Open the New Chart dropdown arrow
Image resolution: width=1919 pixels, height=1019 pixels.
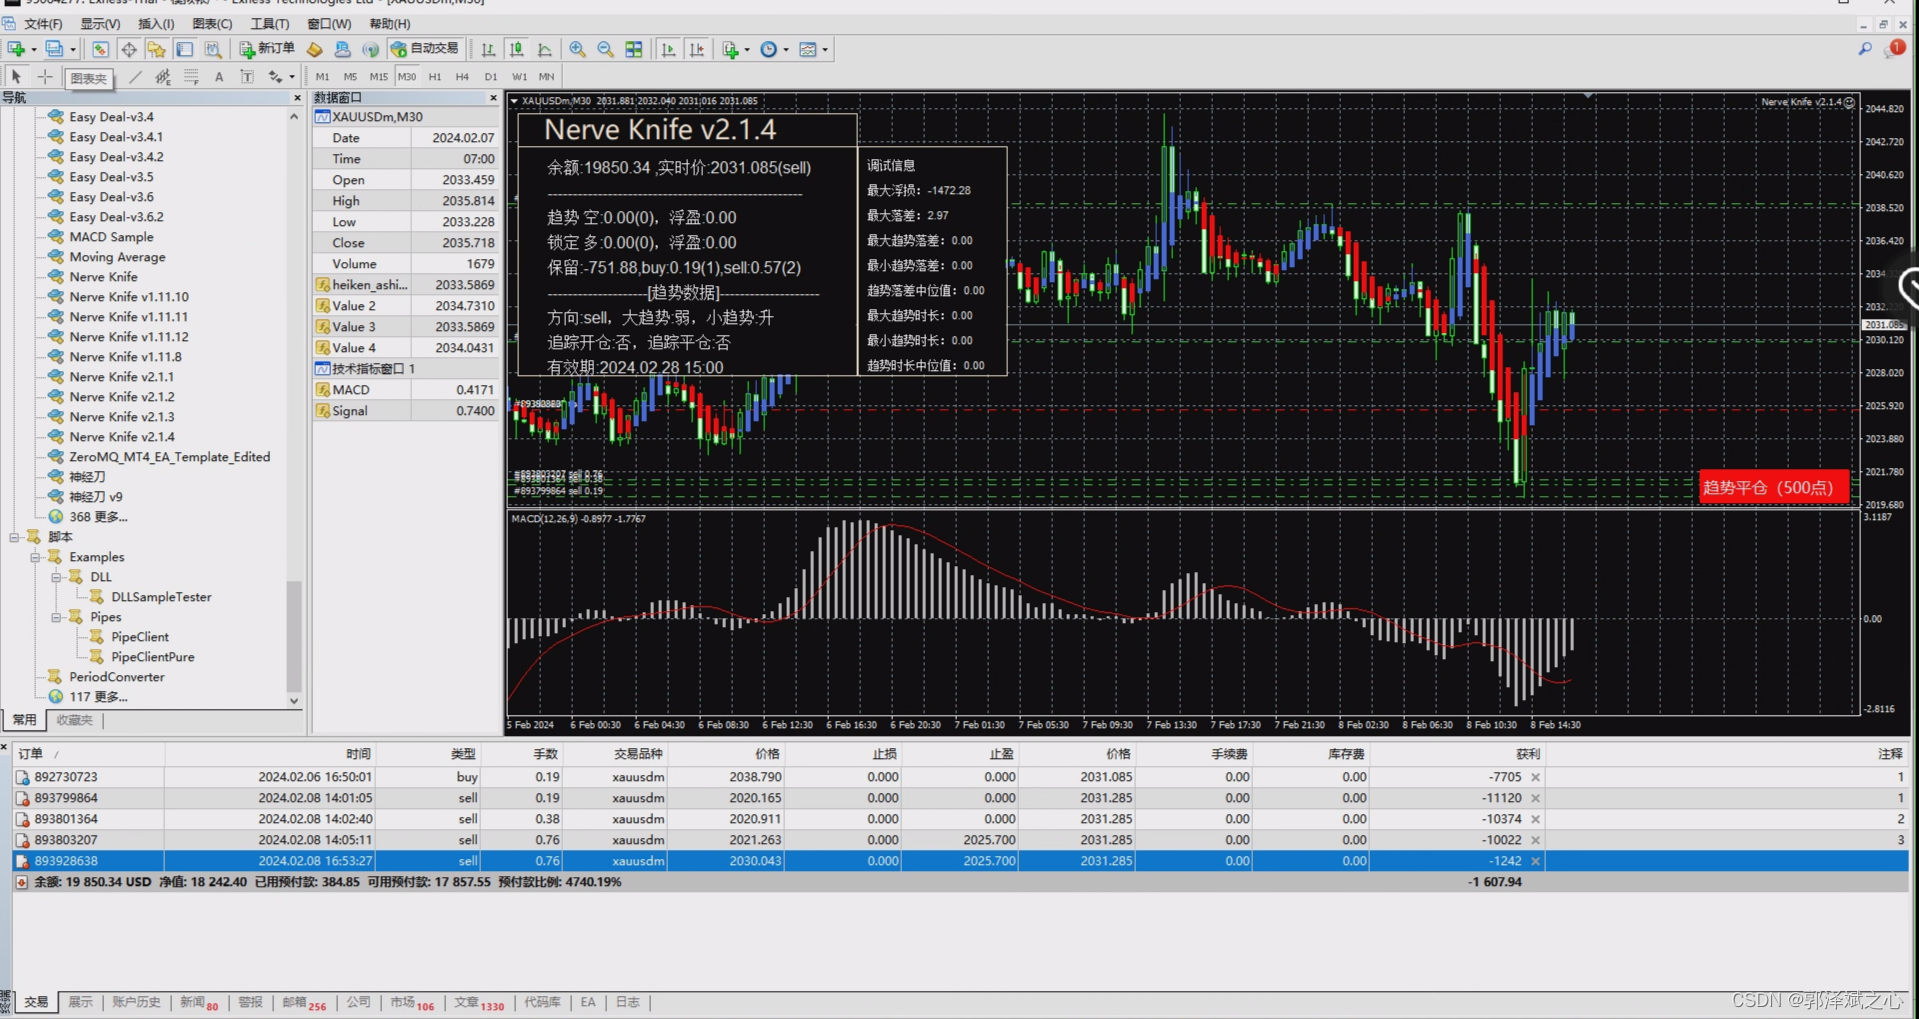click(34, 49)
